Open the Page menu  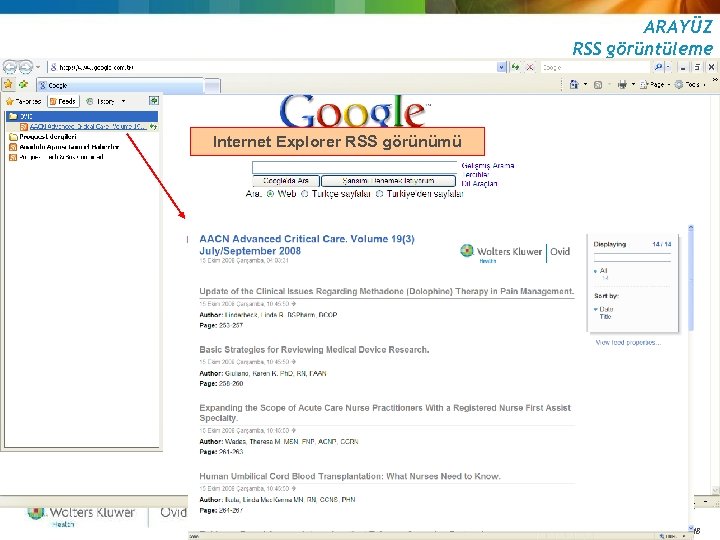(655, 84)
